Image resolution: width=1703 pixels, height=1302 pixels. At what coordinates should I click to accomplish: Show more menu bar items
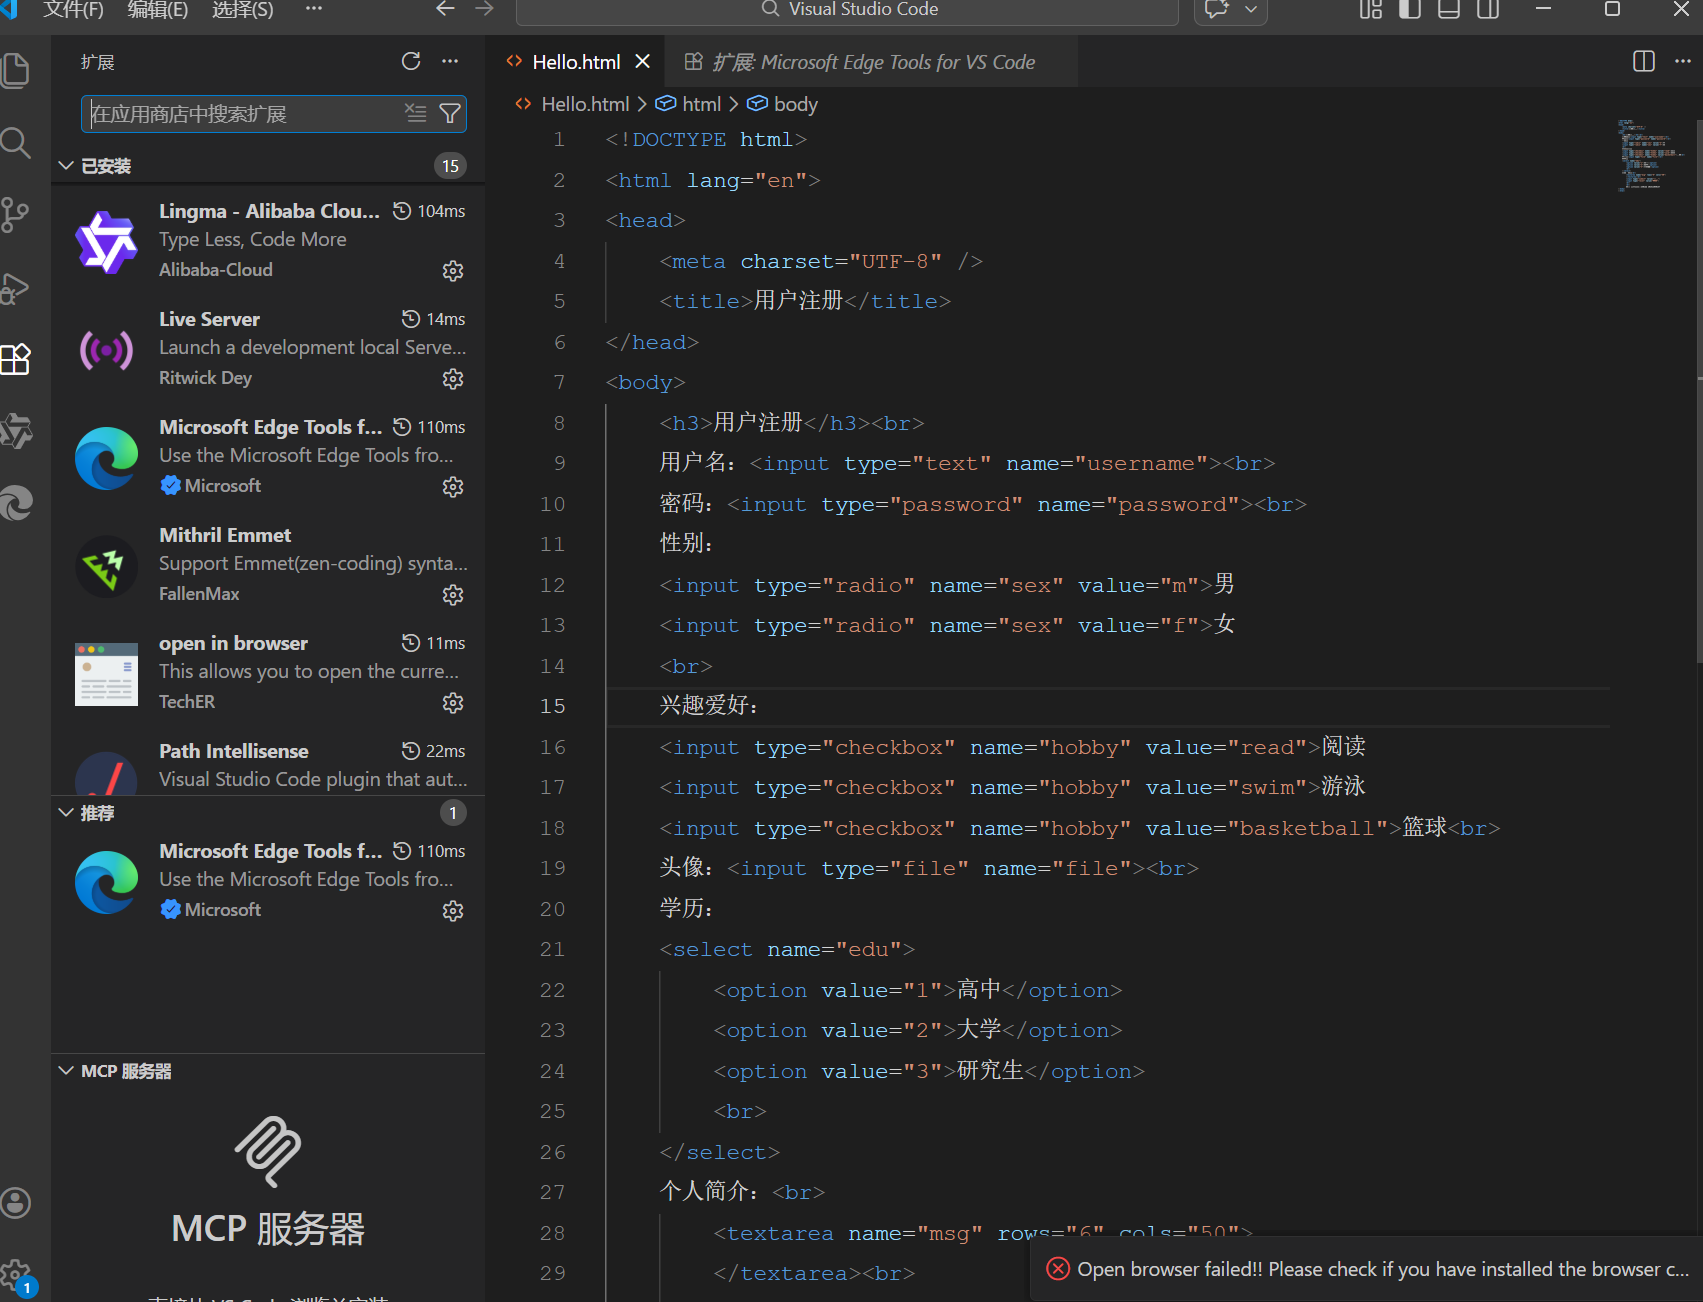click(x=314, y=9)
